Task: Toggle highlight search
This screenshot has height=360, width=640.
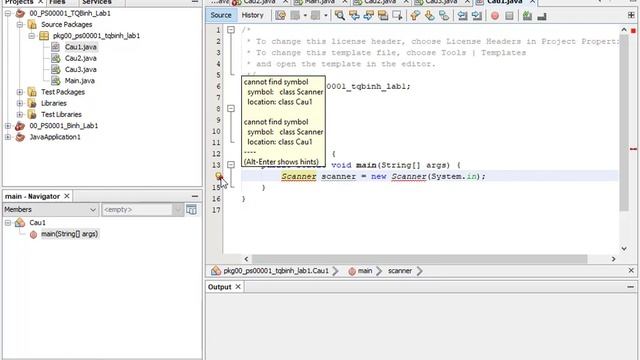Action: coord(382,16)
